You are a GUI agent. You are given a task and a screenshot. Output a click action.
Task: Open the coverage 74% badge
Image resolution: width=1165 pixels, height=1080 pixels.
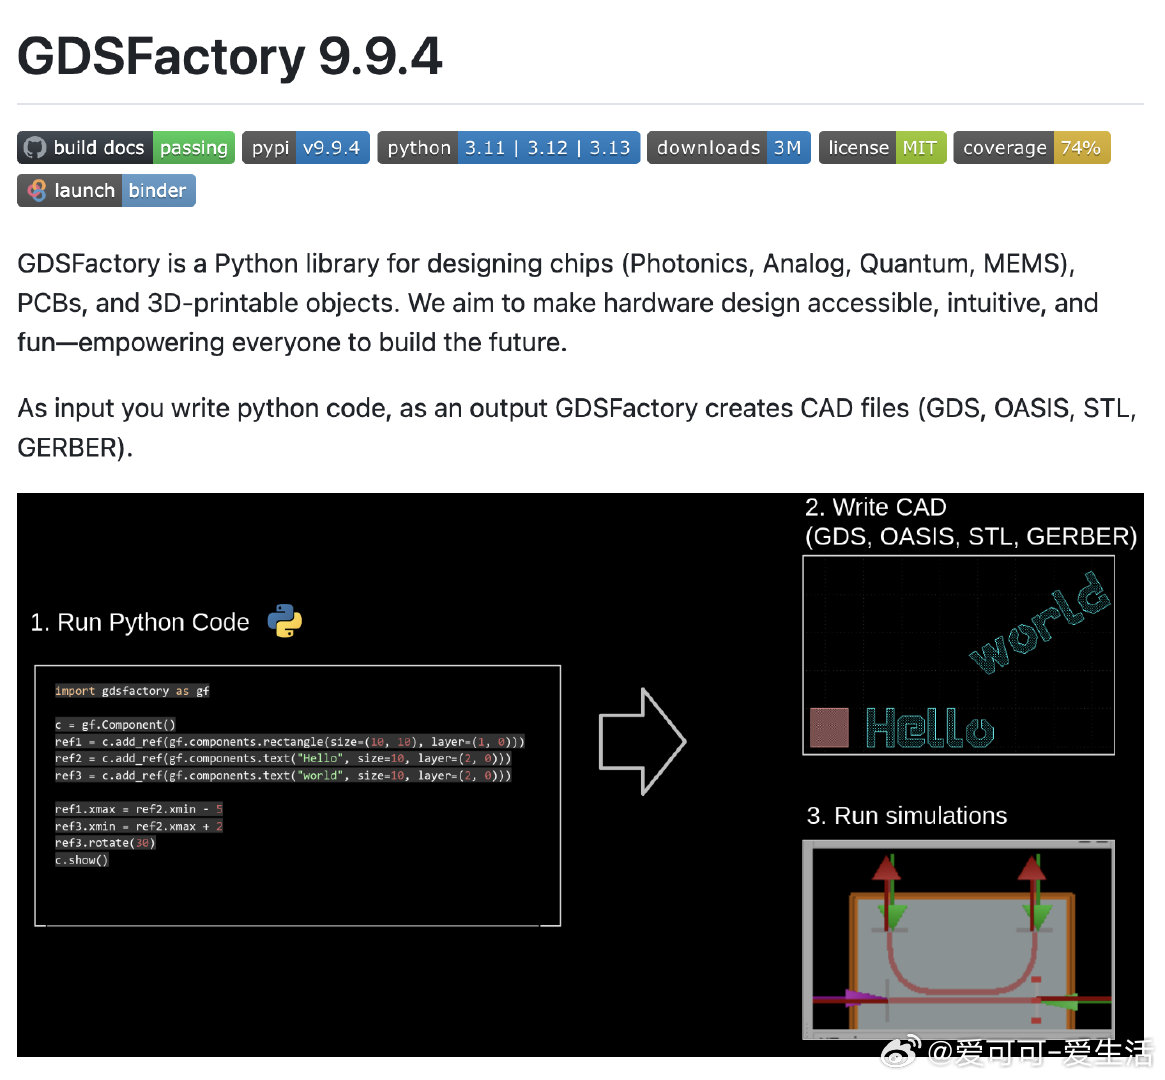tap(1031, 148)
